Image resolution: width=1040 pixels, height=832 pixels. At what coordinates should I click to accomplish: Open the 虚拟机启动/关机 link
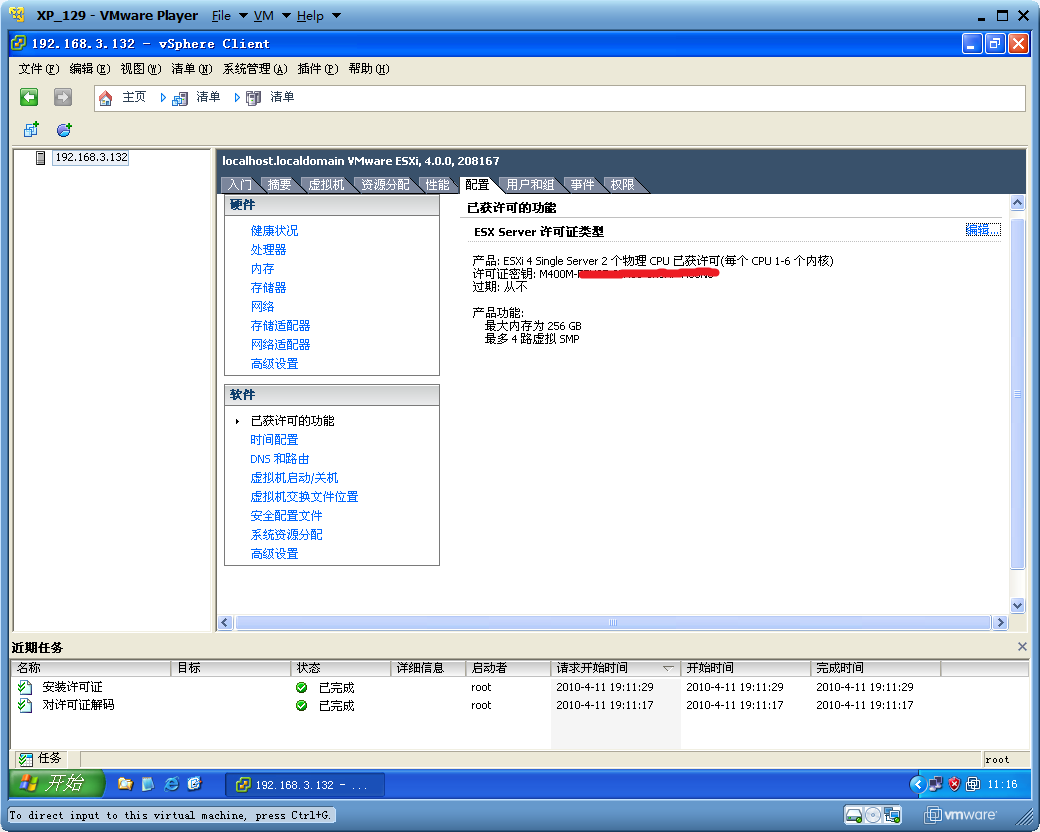click(x=294, y=478)
